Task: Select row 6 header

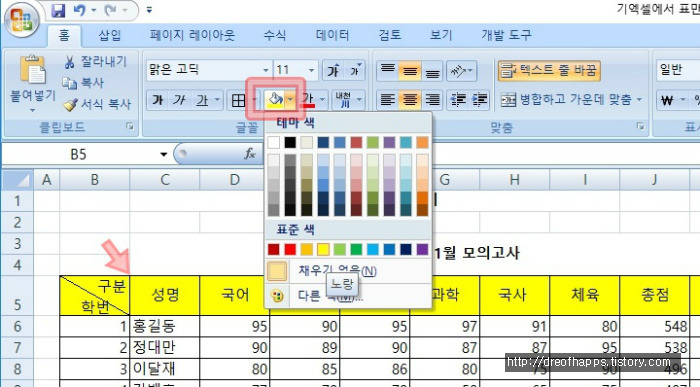Action: tap(17, 326)
